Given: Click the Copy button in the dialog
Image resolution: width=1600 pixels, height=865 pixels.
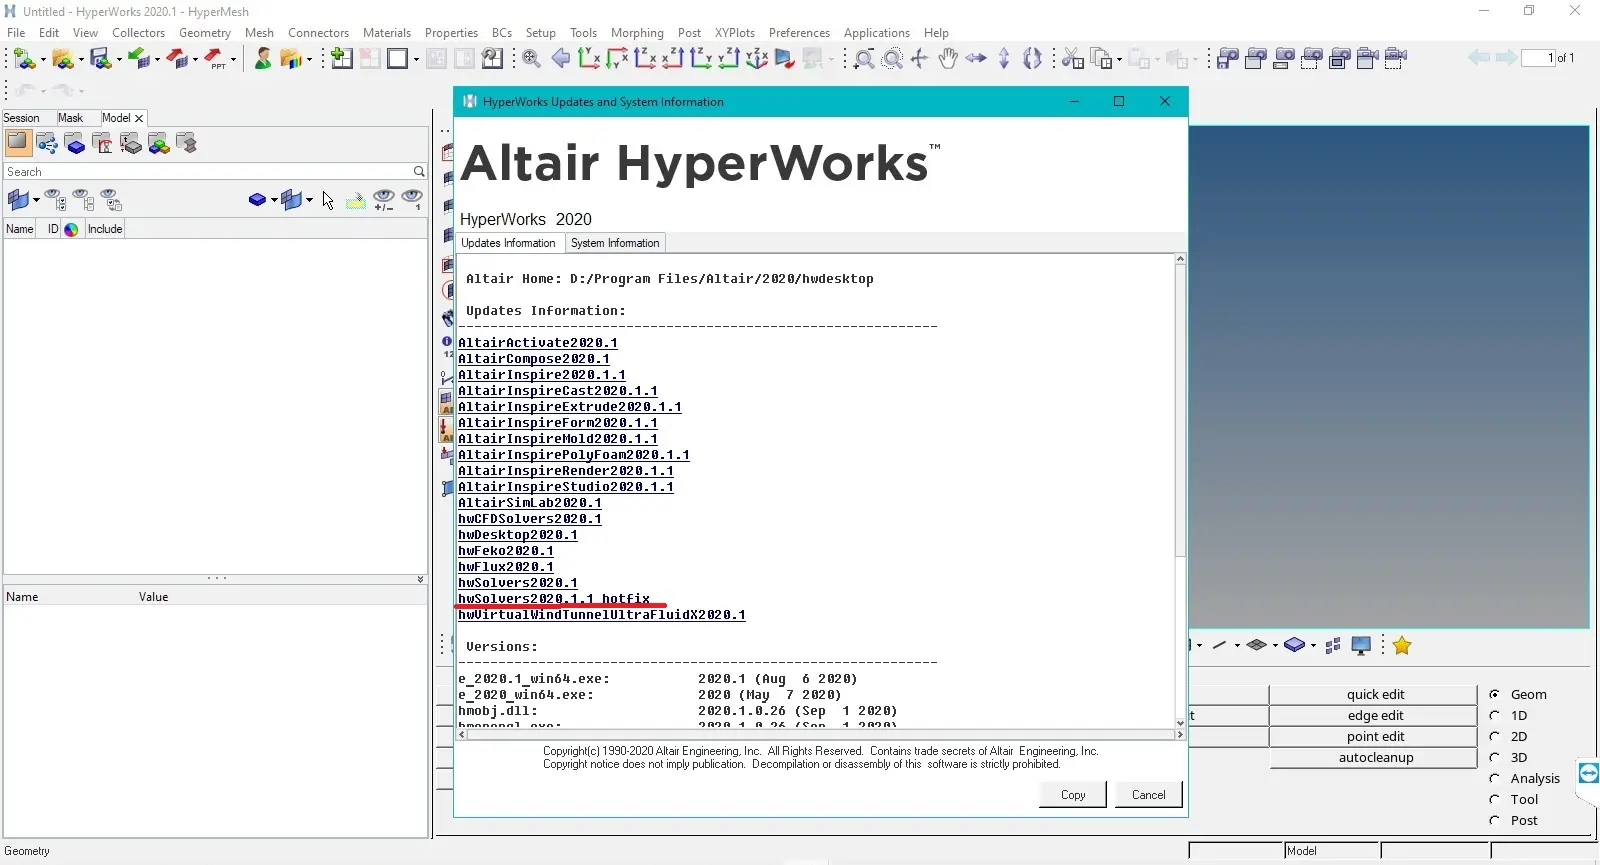Looking at the screenshot, I should [1073, 795].
